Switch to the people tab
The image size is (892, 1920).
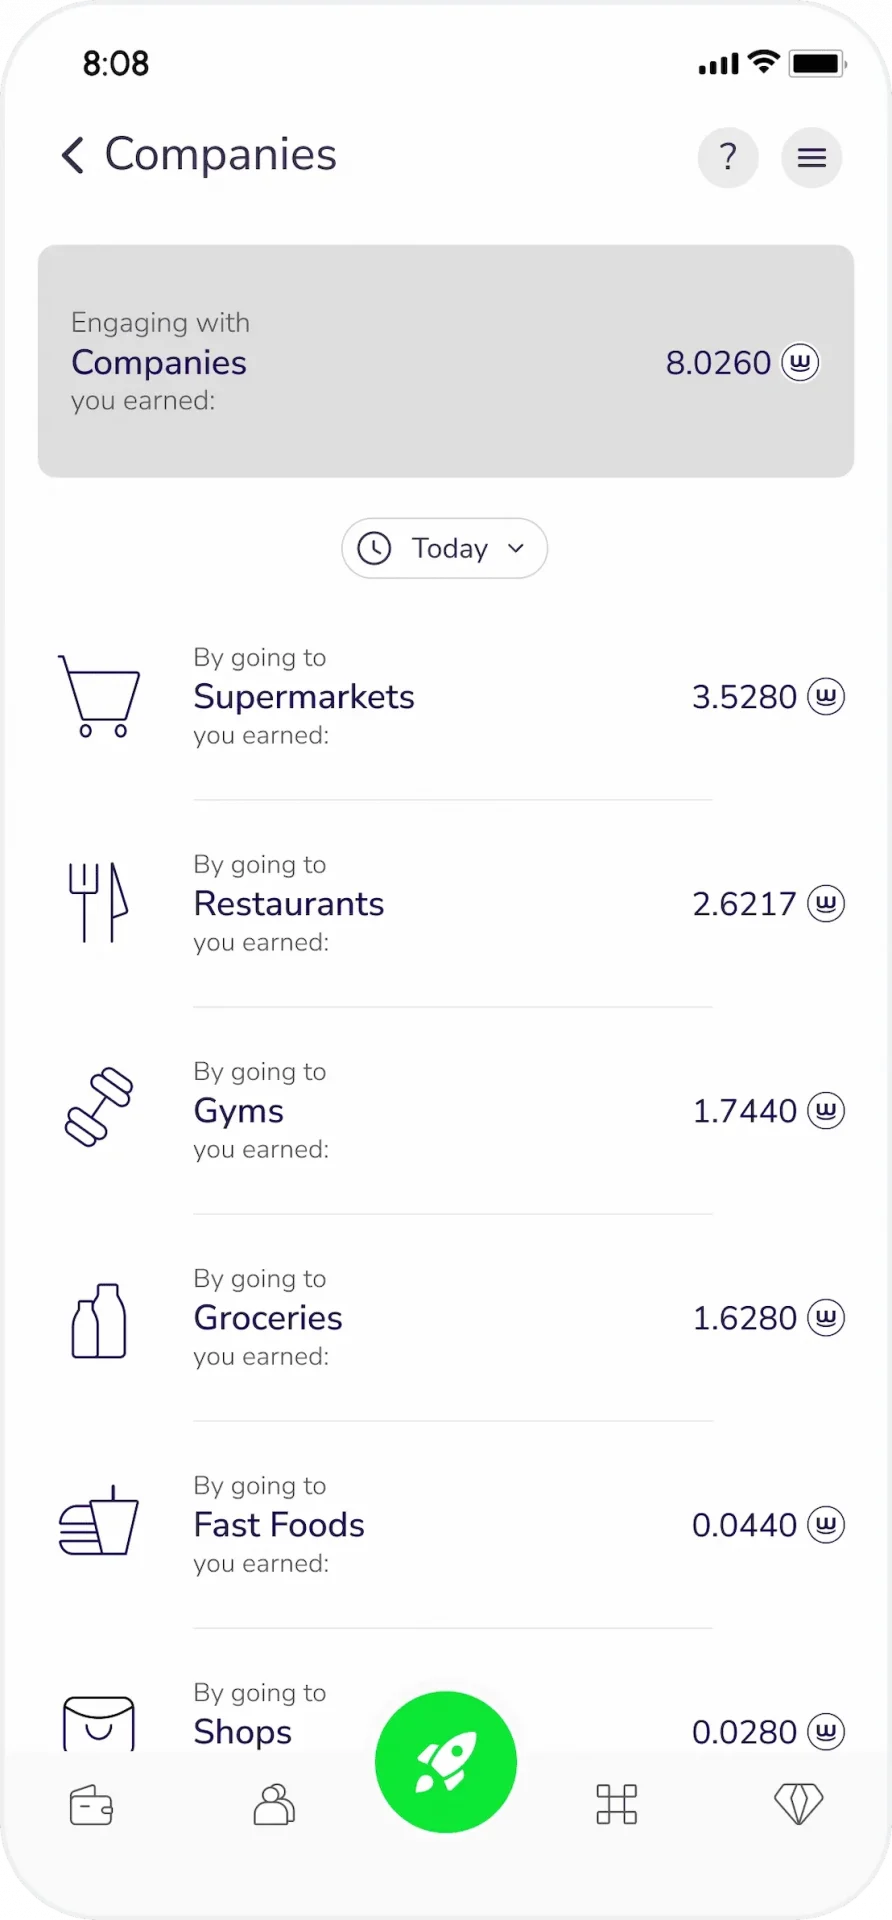[274, 1805]
